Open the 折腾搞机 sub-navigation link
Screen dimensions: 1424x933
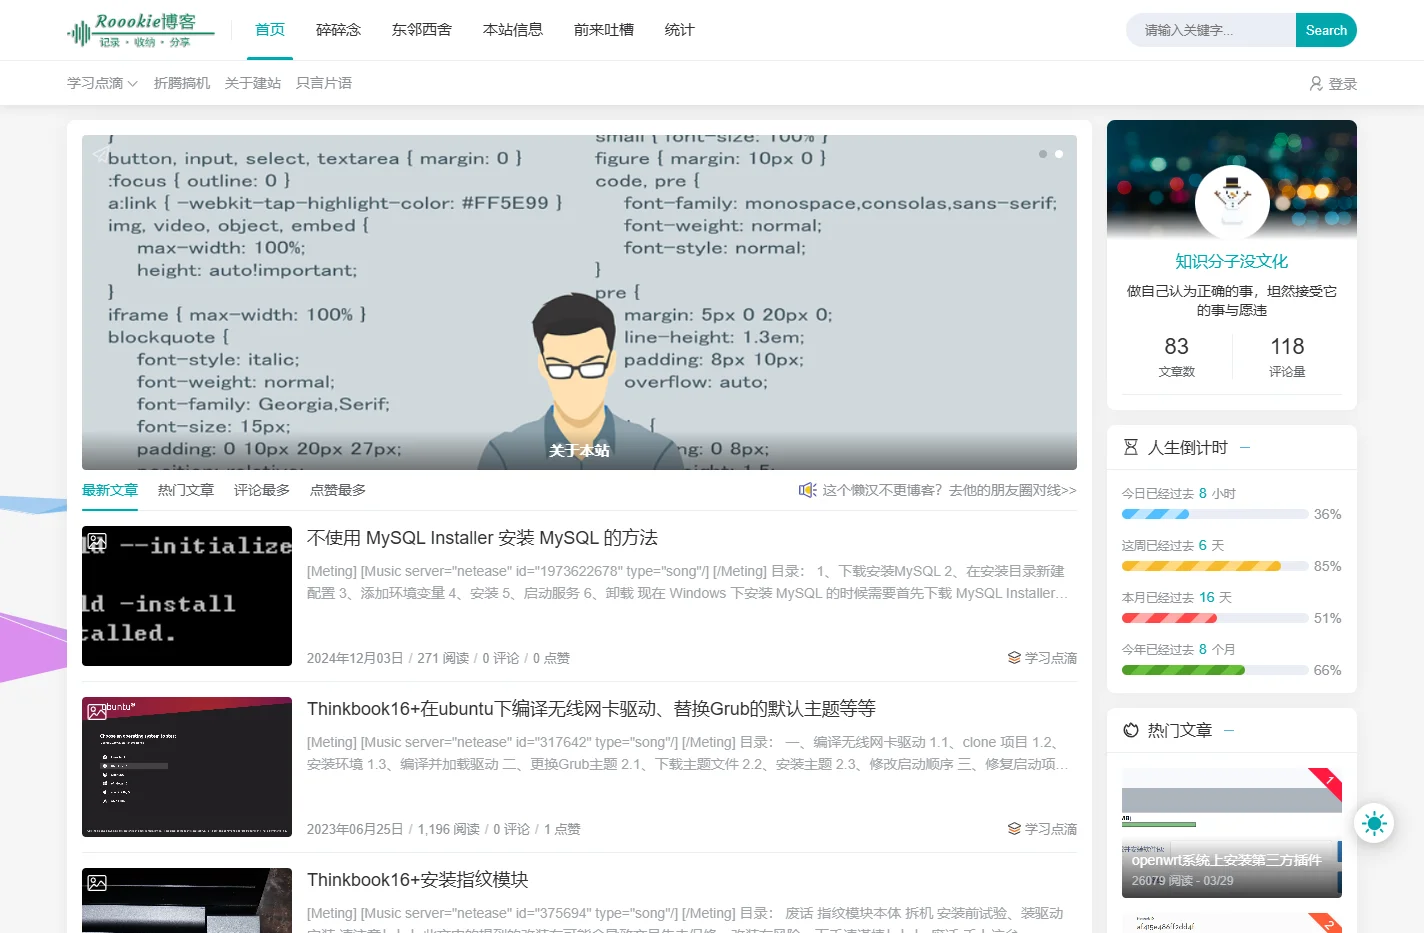click(182, 83)
